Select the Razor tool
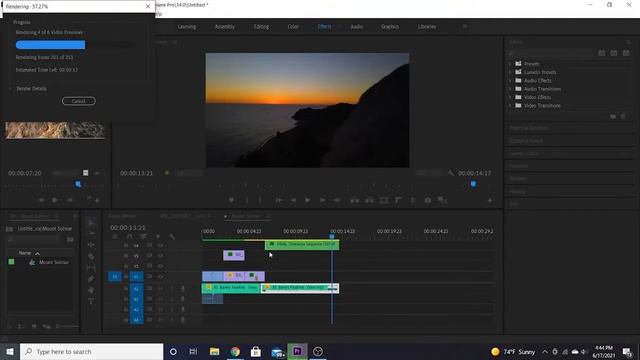The height and width of the screenshot is (360, 640). tap(91, 256)
